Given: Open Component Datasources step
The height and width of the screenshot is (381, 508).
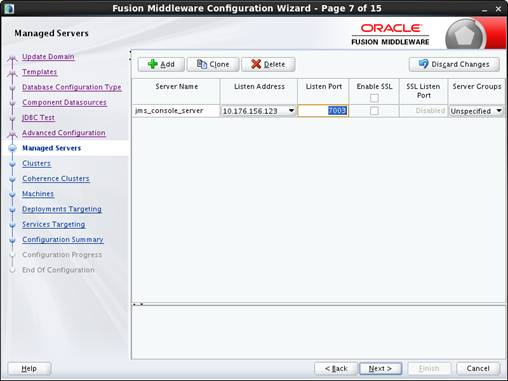Looking at the screenshot, I should tap(64, 103).
